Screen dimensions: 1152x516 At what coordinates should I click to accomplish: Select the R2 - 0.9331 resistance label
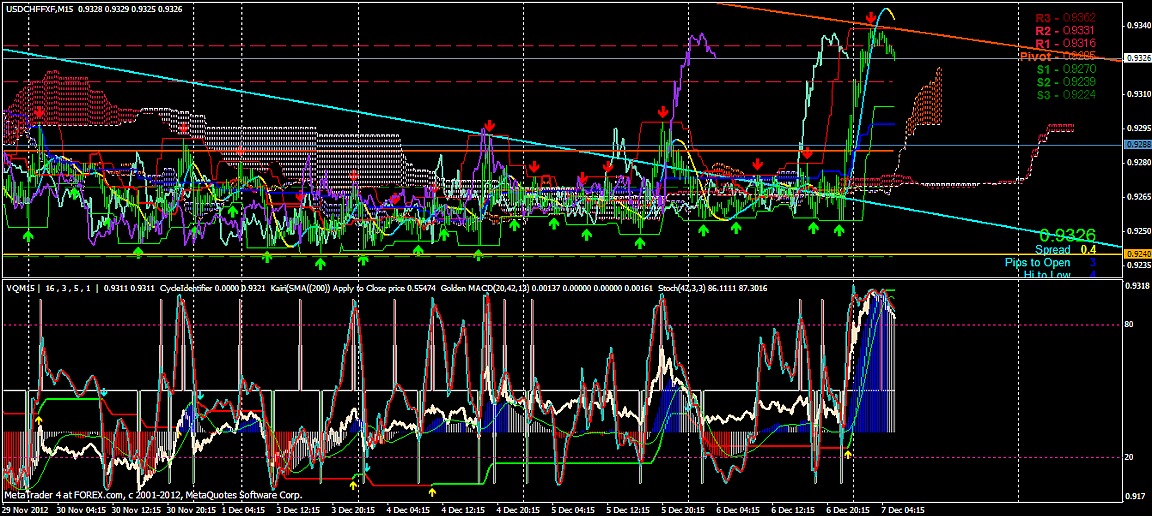(1066, 31)
